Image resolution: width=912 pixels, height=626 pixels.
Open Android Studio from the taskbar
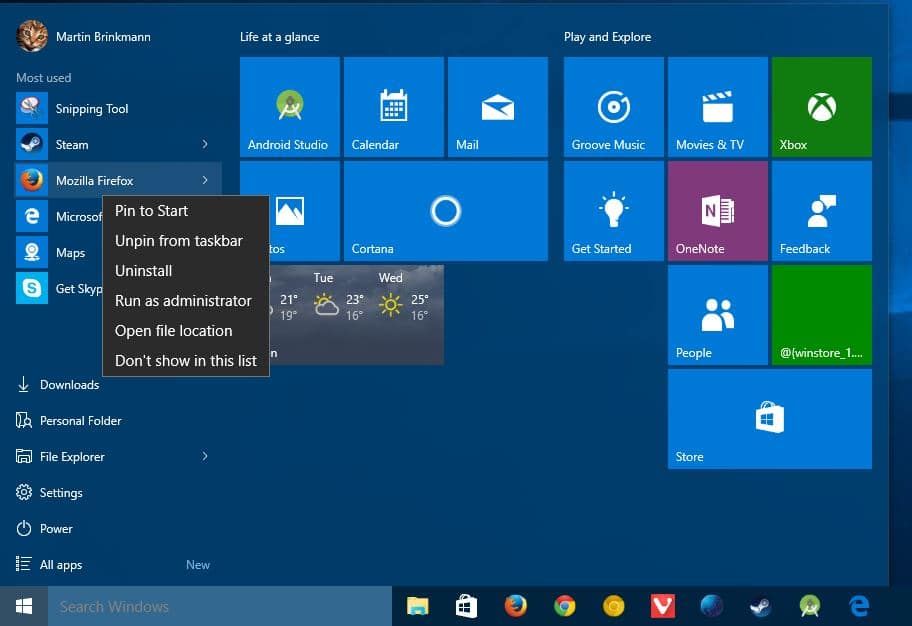coord(810,606)
